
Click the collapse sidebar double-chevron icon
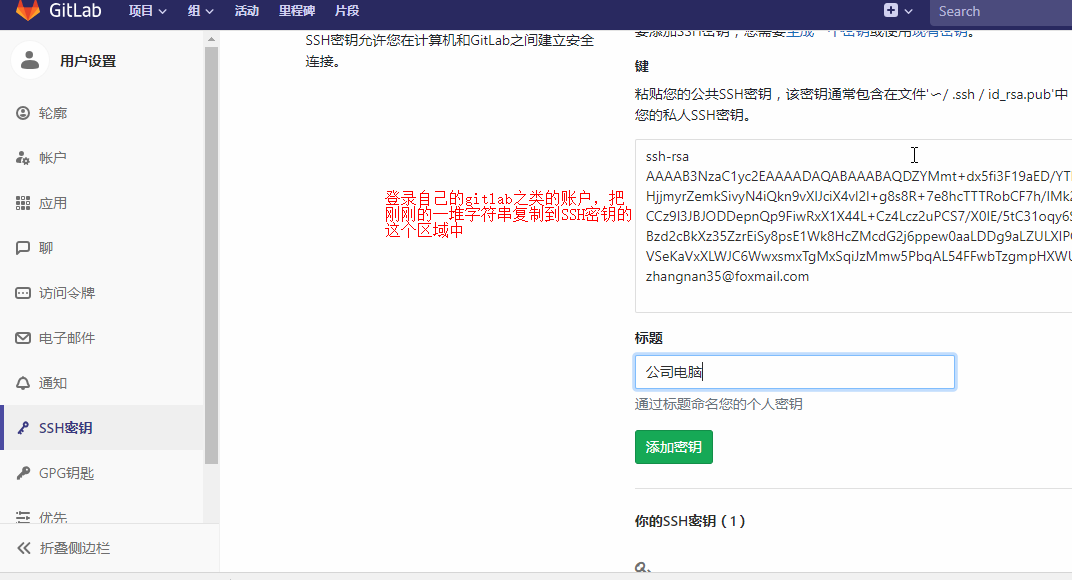click(24, 548)
